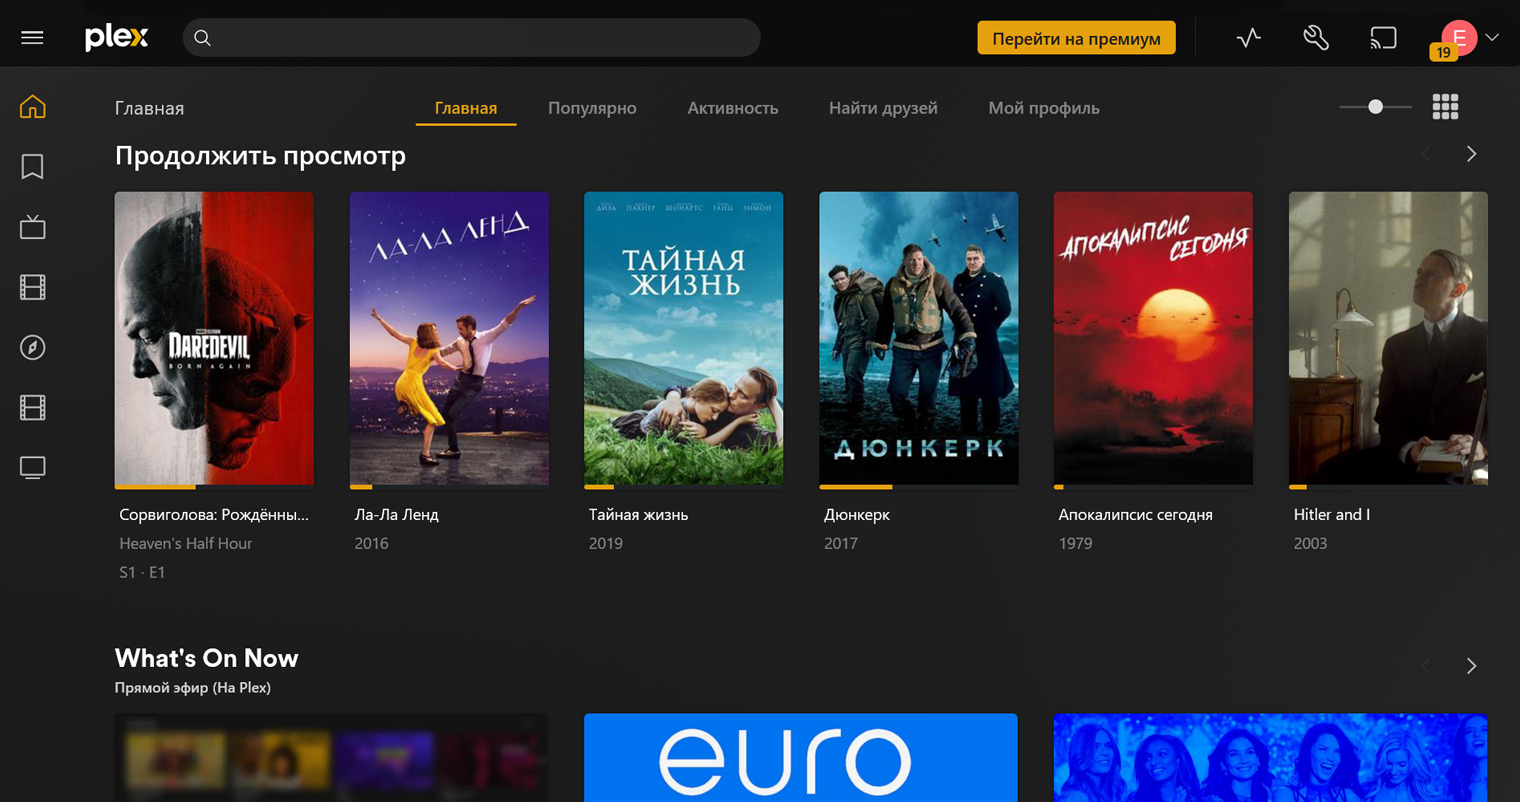Click Heaven's Half Hour episode title
Viewport: 1520px width, 802px height.
click(x=186, y=544)
